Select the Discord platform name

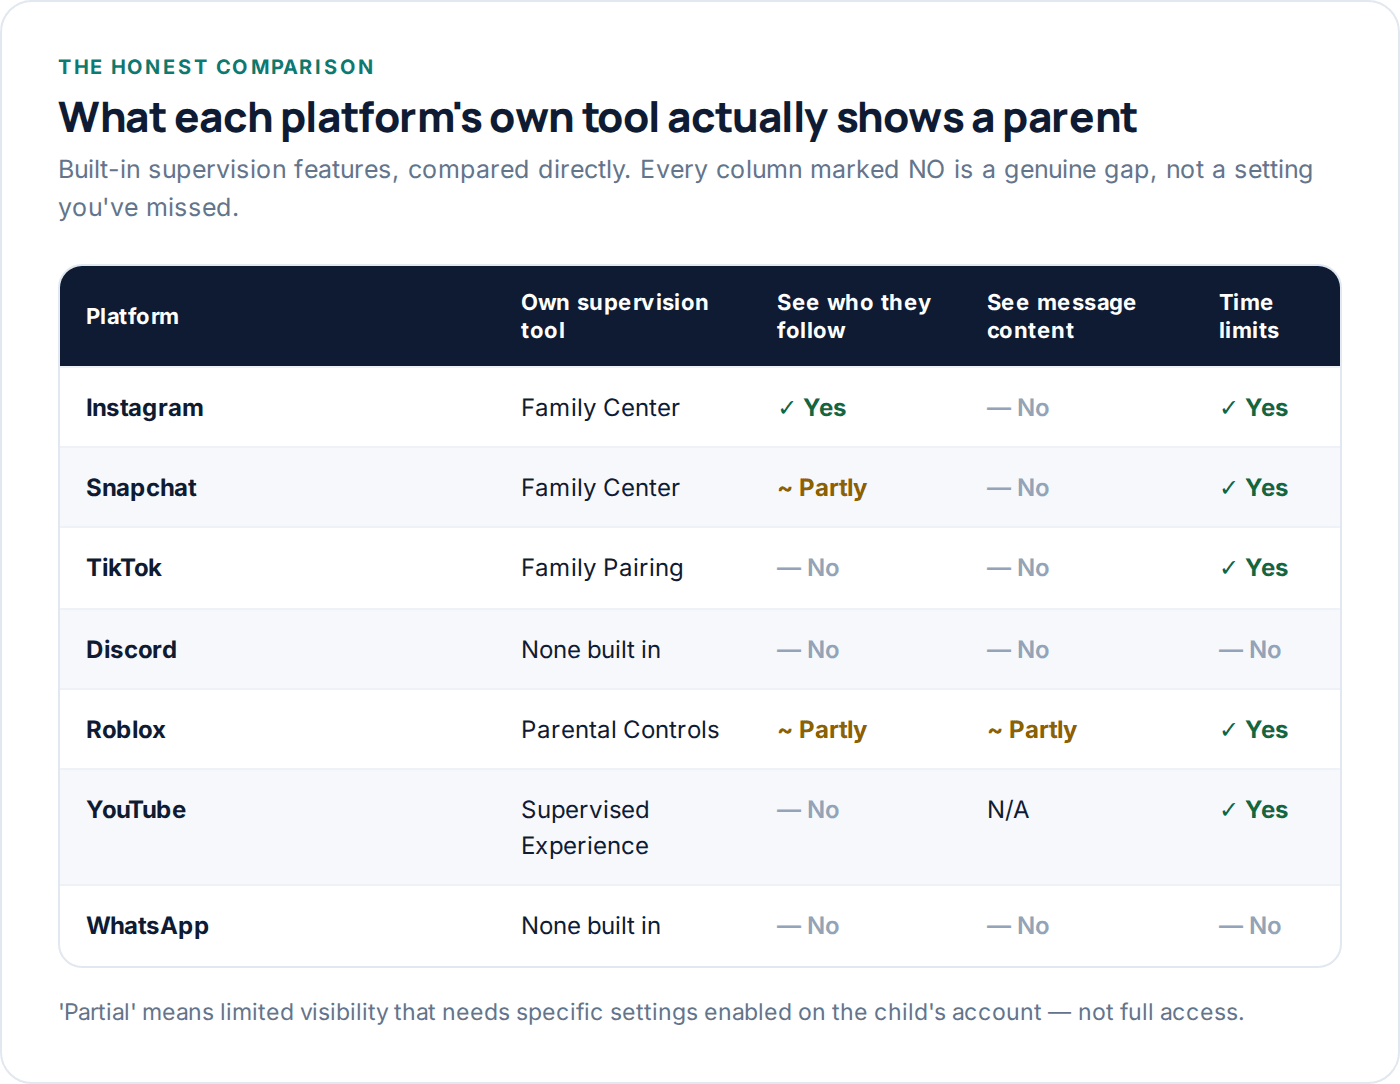(131, 650)
